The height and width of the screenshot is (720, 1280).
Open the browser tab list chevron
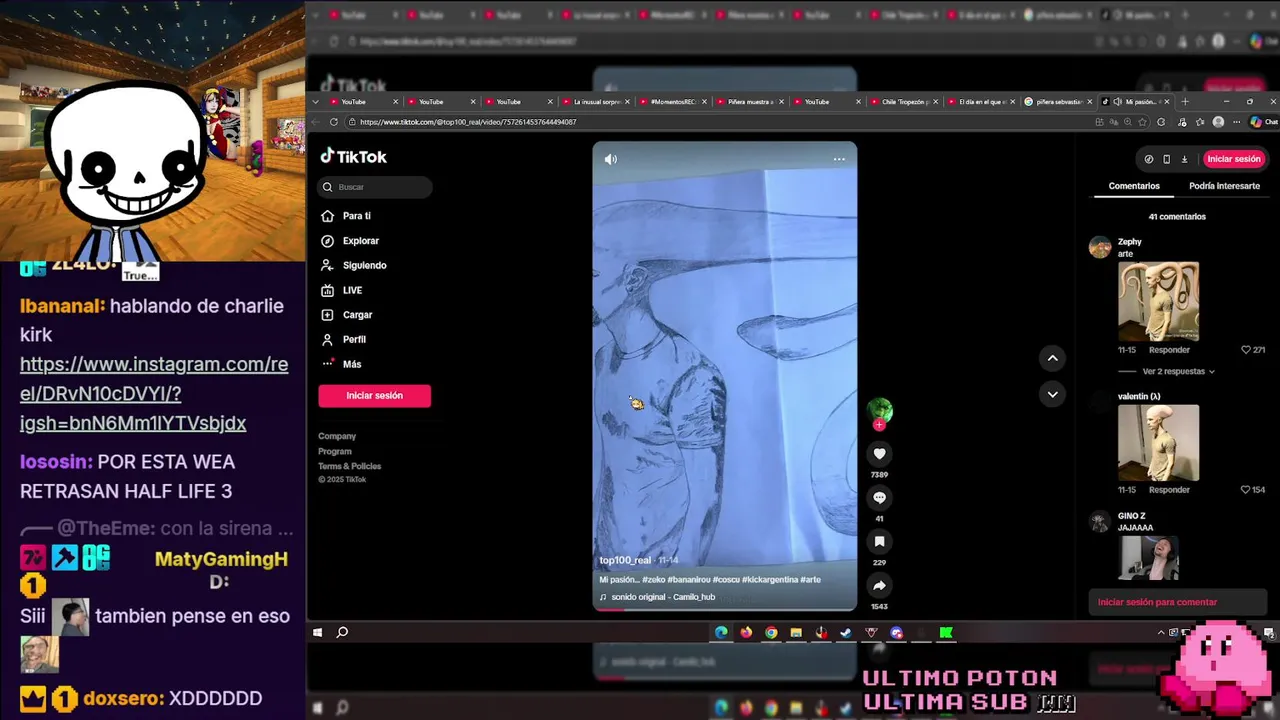316,102
